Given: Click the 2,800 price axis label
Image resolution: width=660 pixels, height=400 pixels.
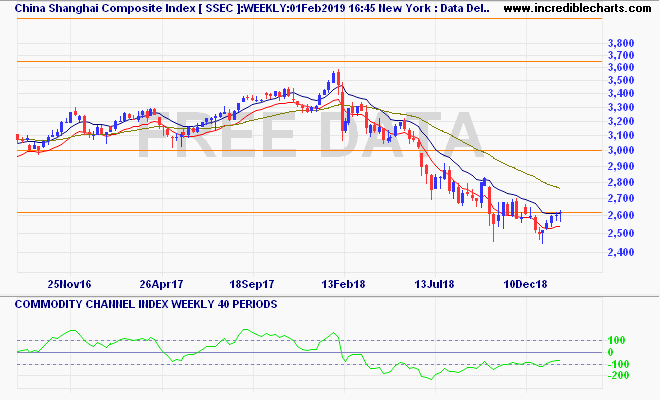Looking at the screenshot, I should 621,183.
